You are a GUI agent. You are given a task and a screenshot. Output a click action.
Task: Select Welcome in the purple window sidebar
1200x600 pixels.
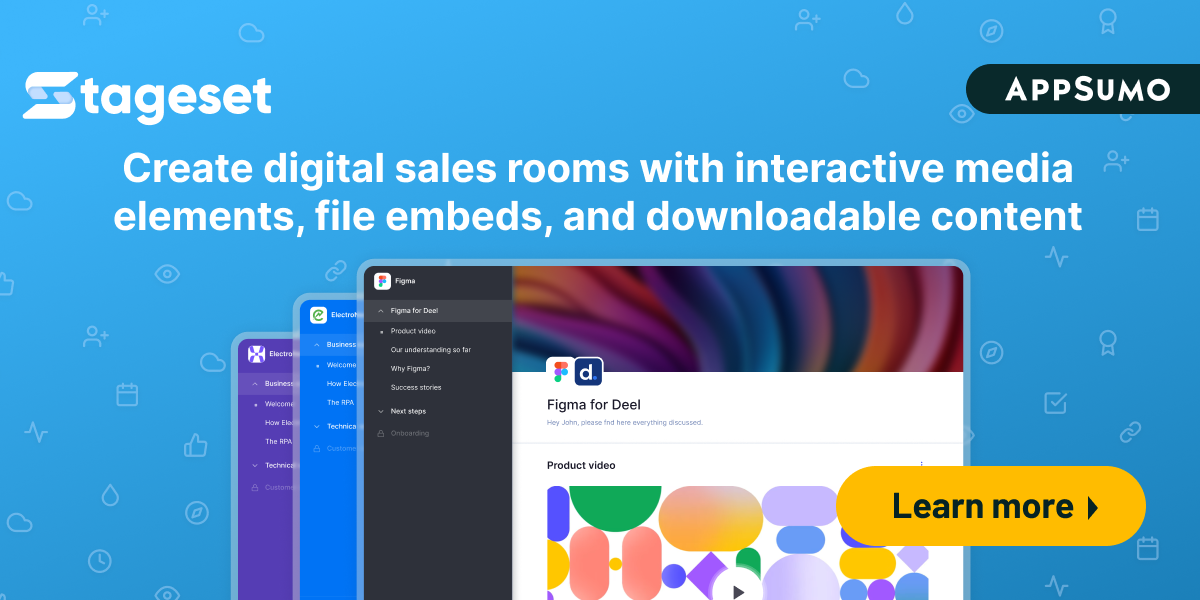click(x=279, y=404)
